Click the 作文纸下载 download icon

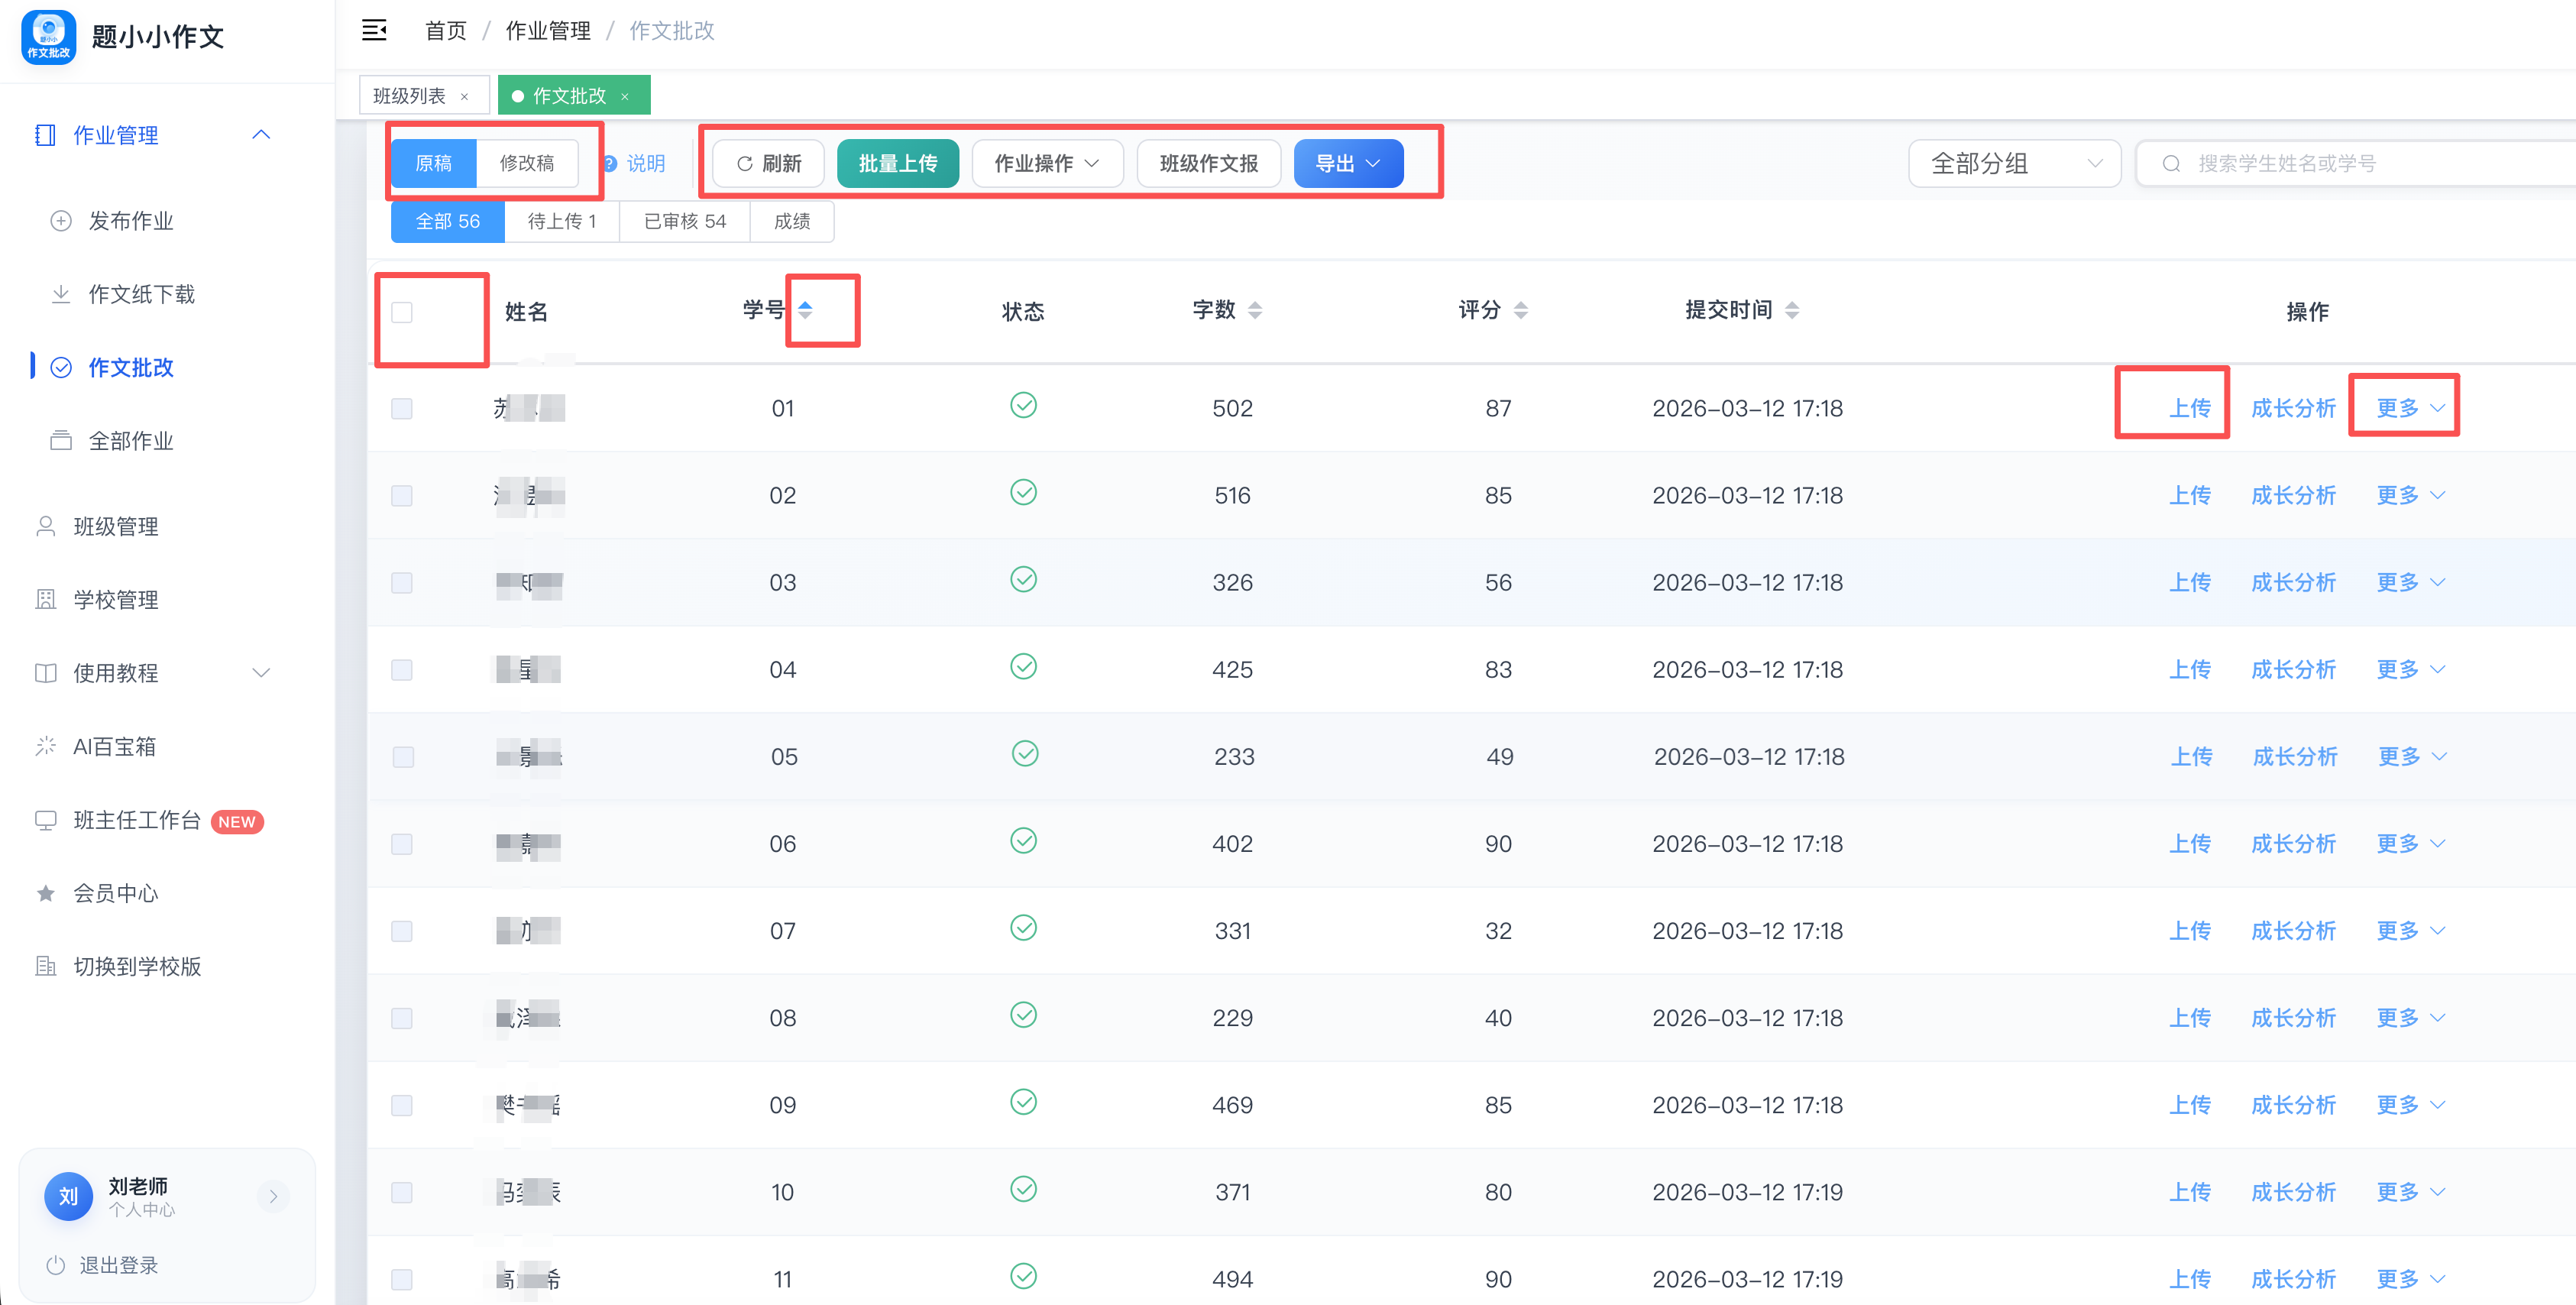[61, 294]
